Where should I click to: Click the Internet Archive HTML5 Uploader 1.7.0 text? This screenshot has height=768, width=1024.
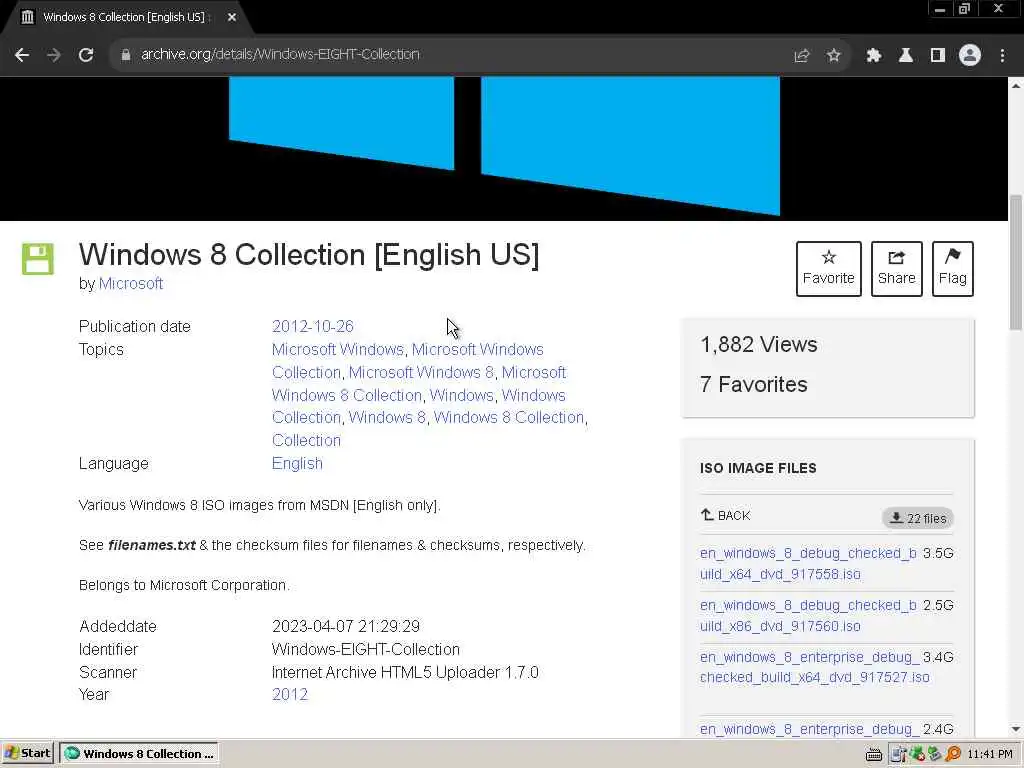tap(405, 672)
